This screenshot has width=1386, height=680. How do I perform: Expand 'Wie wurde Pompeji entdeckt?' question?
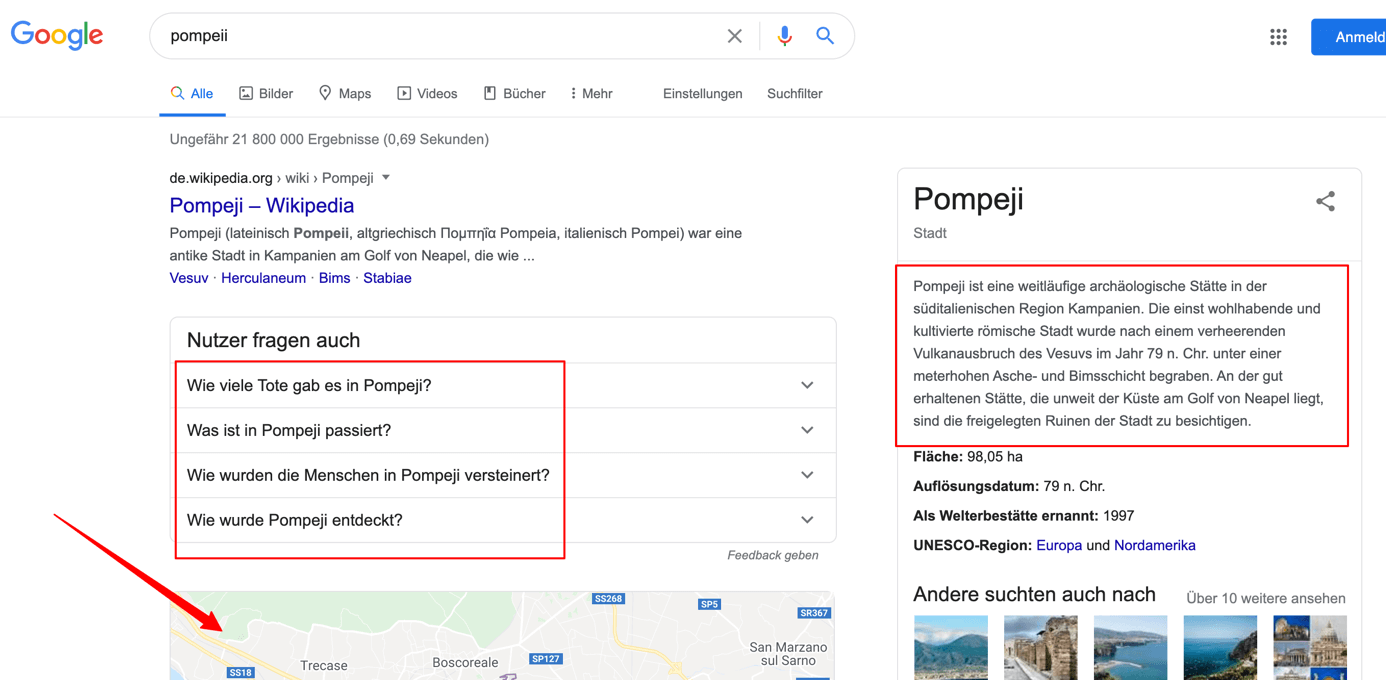tap(503, 520)
